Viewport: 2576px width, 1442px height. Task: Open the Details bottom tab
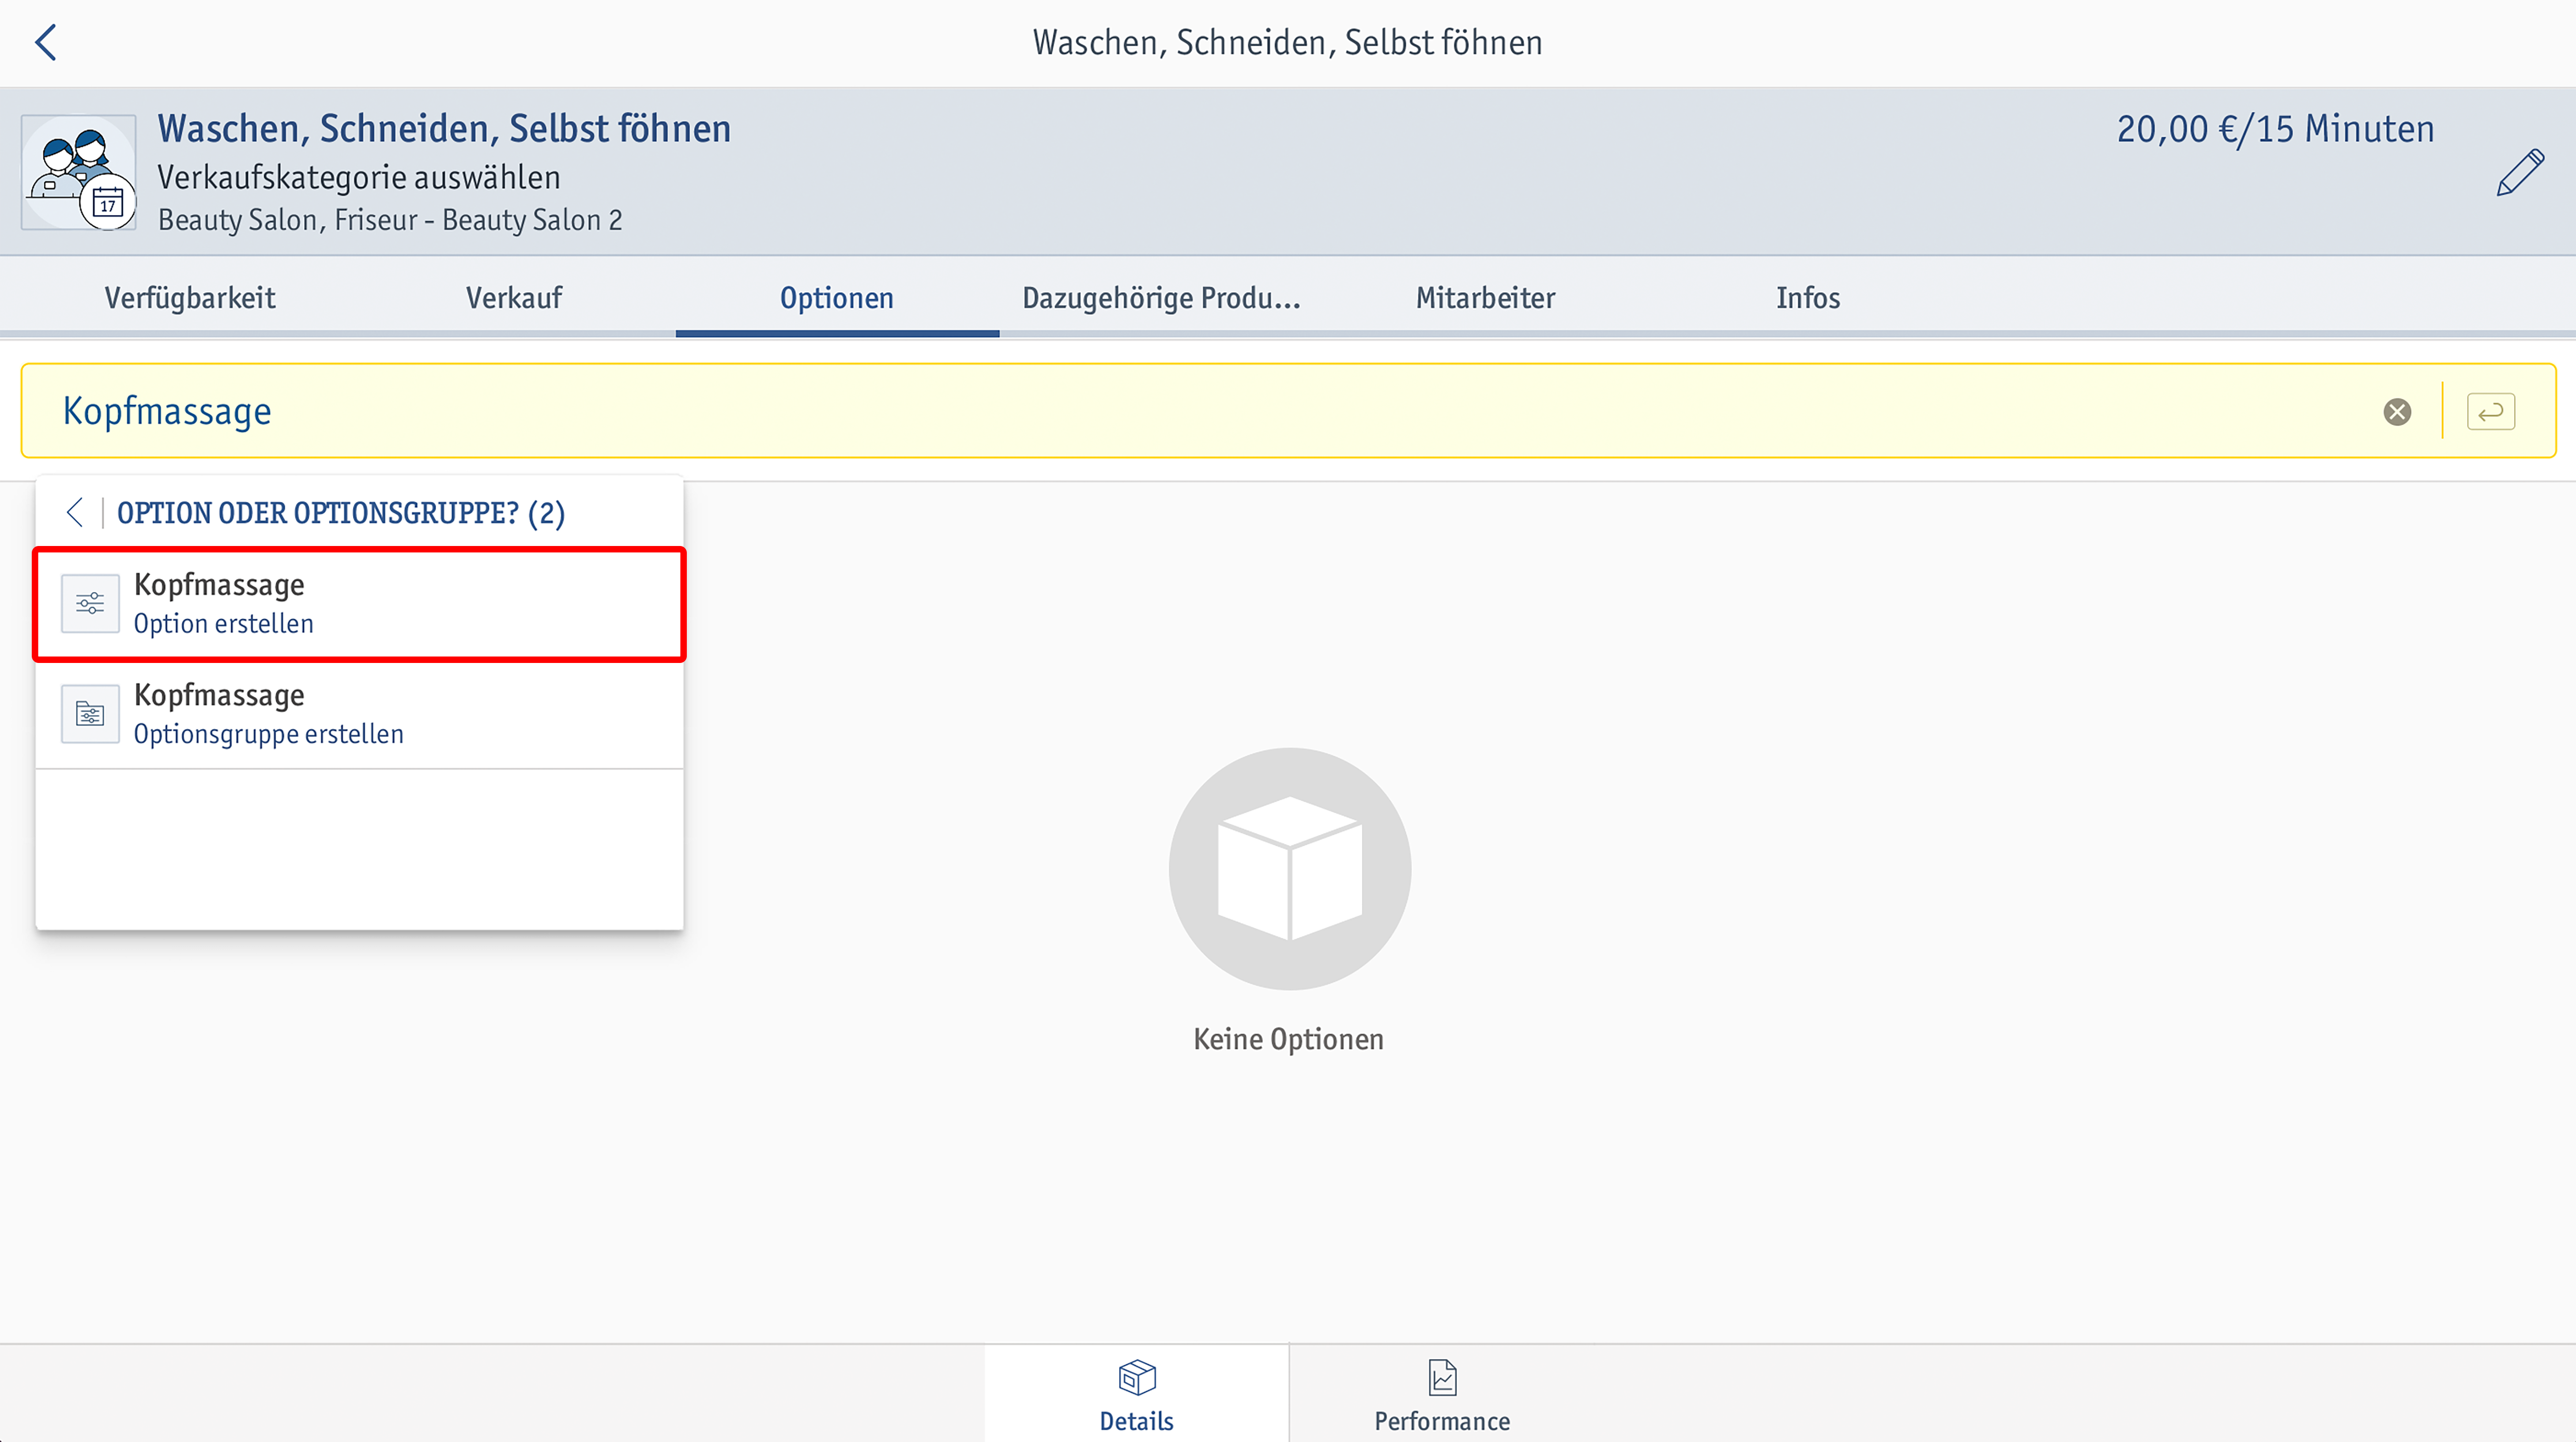point(1137,1394)
